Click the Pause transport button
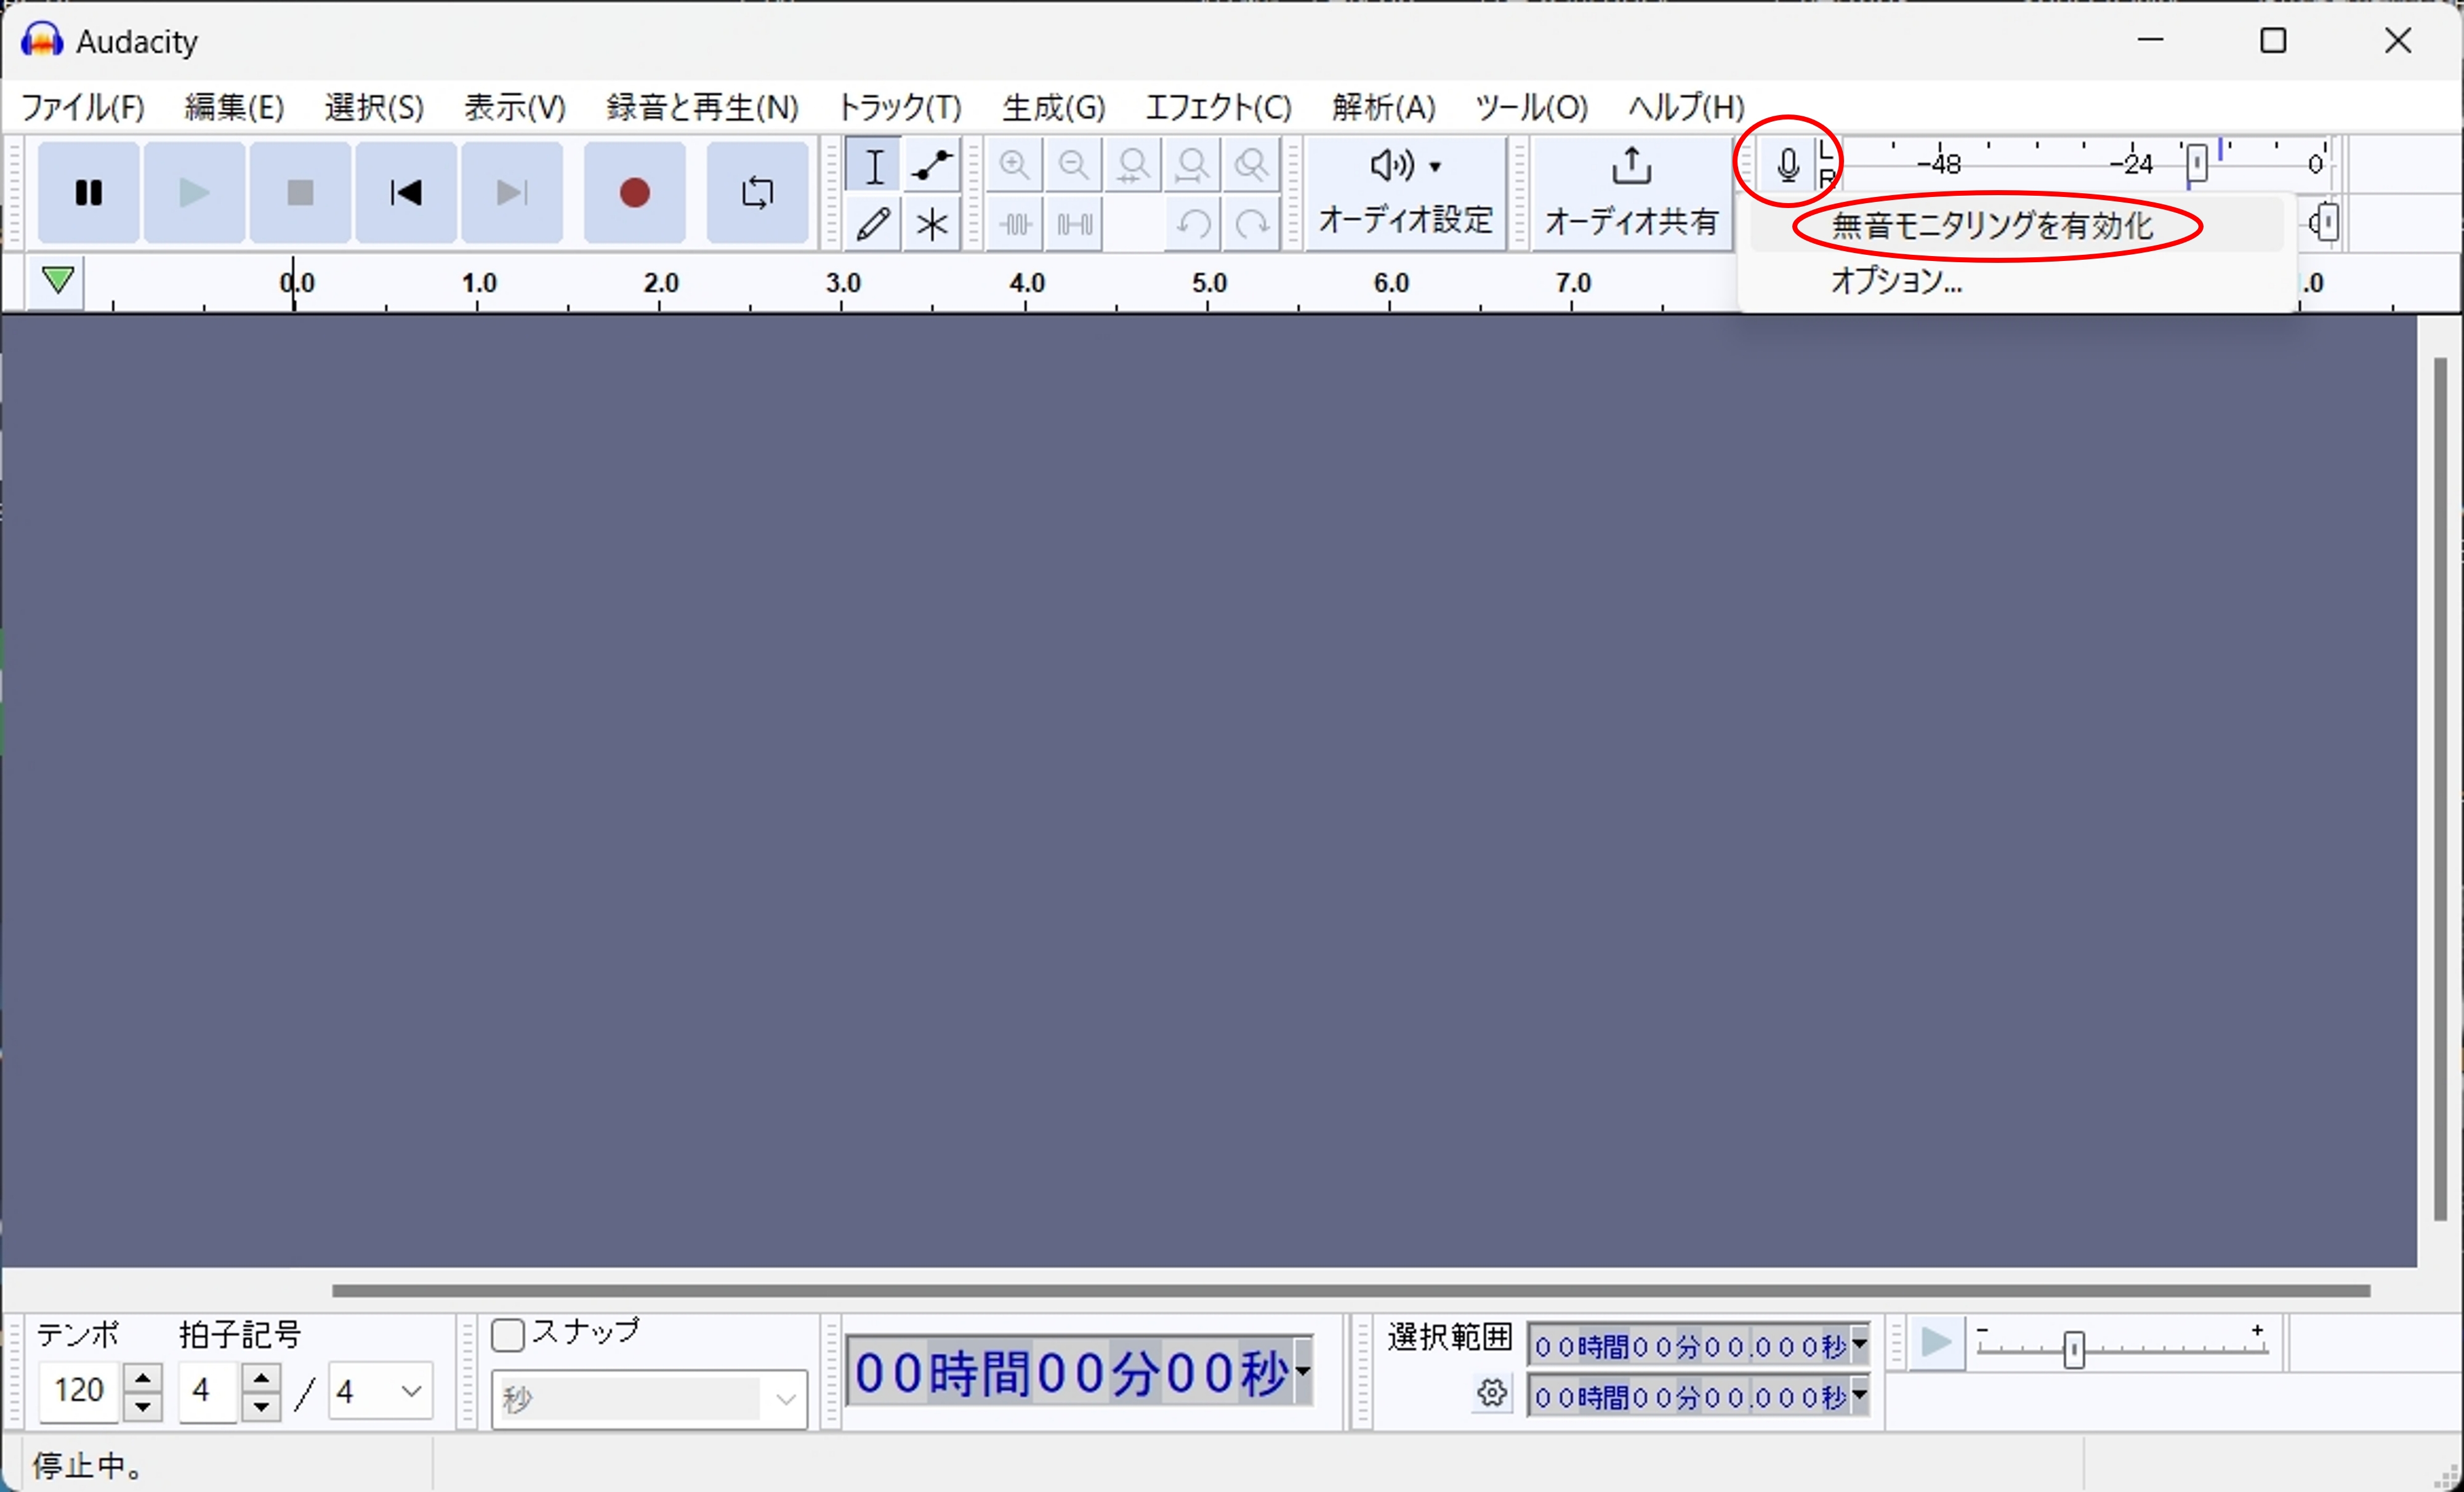The image size is (2464, 1492). (89, 192)
